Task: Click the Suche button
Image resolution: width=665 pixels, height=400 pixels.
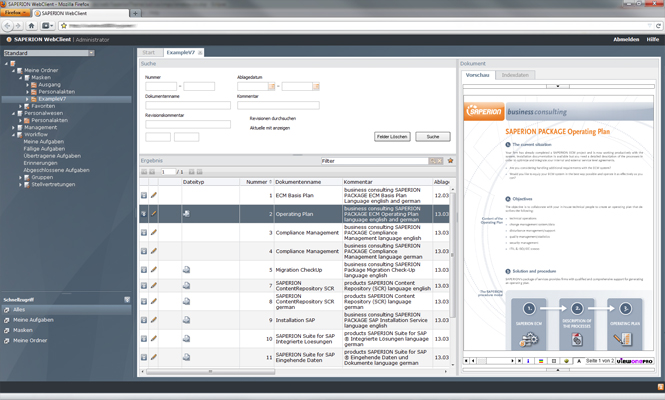Action: (433, 137)
